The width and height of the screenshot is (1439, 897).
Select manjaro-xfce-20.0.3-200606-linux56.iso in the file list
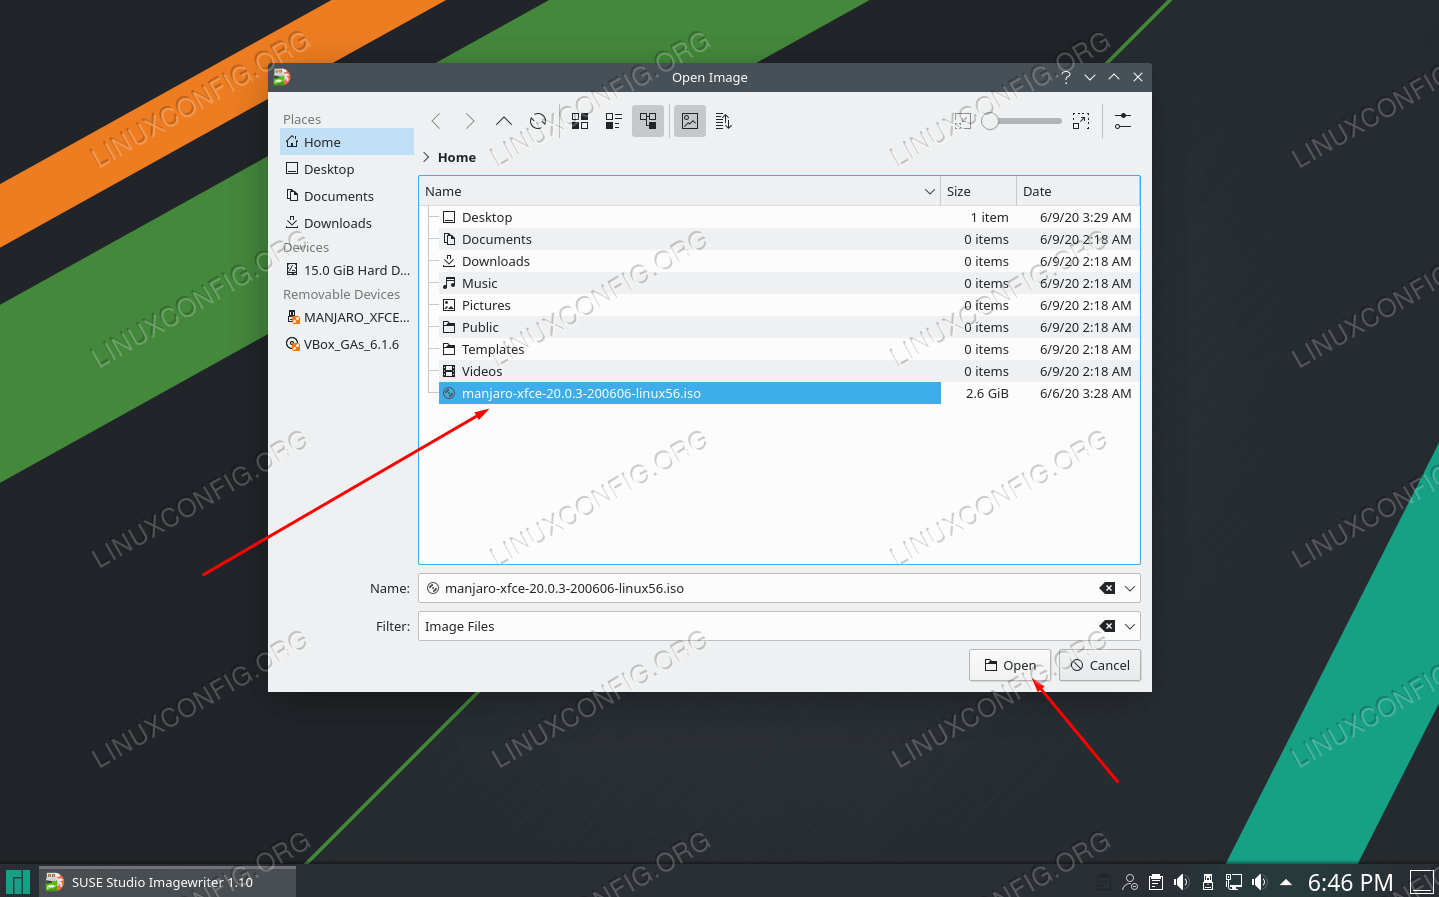coord(689,393)
